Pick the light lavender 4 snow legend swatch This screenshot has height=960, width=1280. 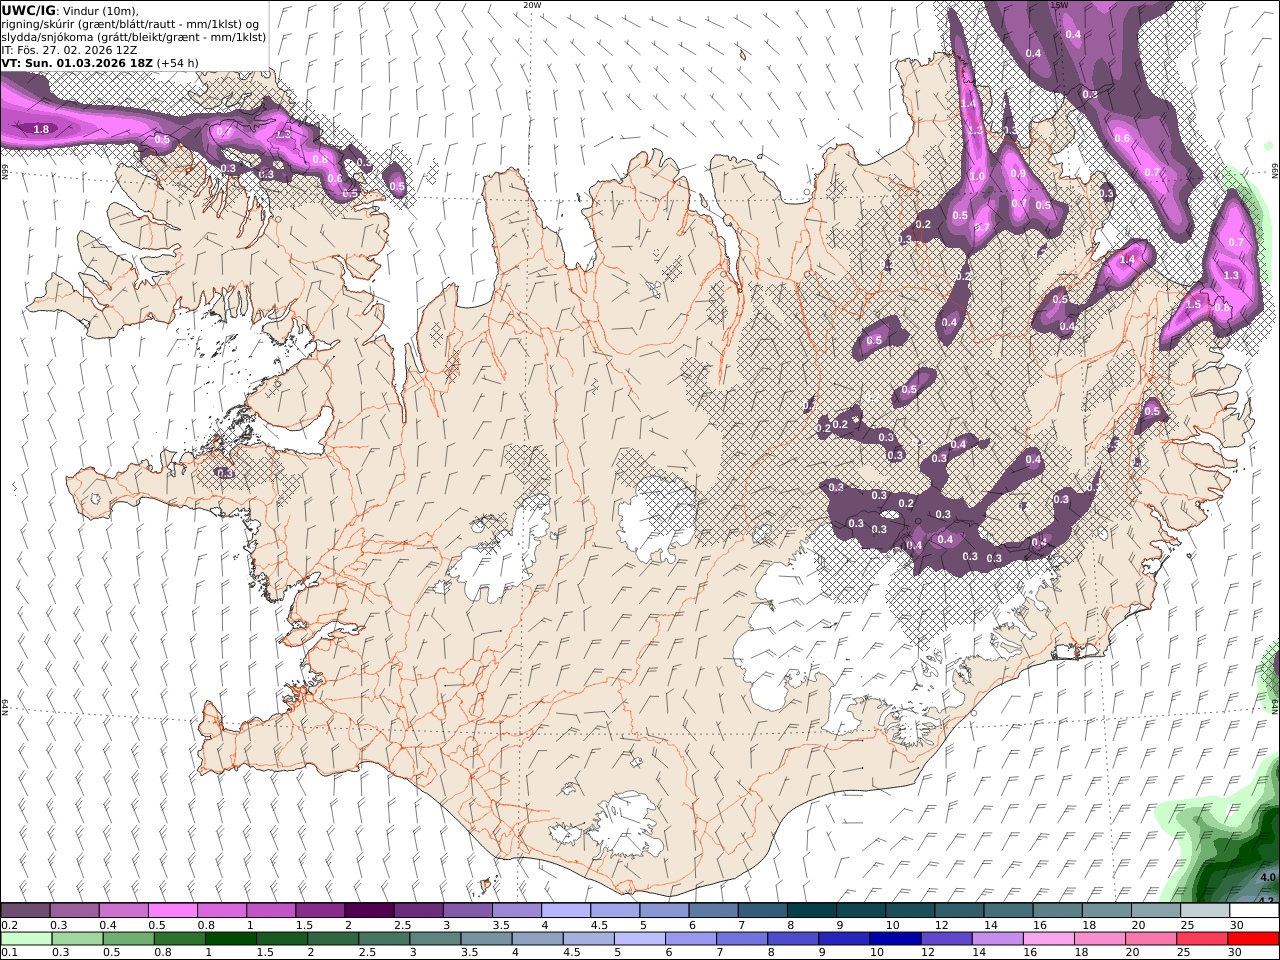565,911
